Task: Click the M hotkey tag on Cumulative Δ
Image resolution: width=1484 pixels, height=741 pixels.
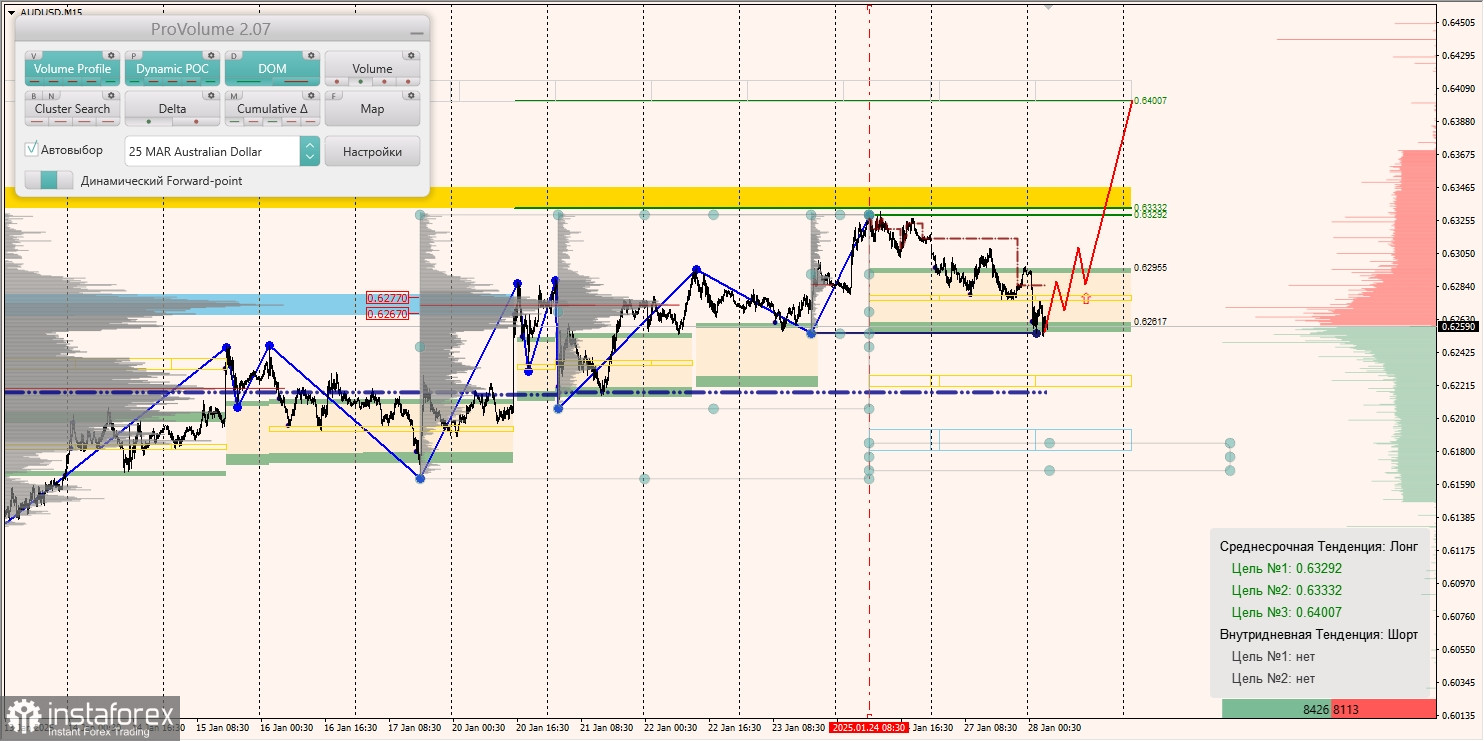Action: click(x=234, y=96)
